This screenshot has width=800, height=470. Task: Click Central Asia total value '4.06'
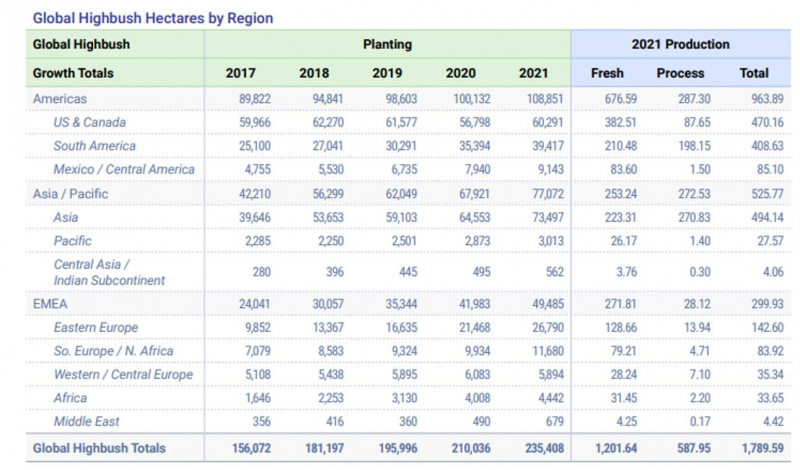773,272
